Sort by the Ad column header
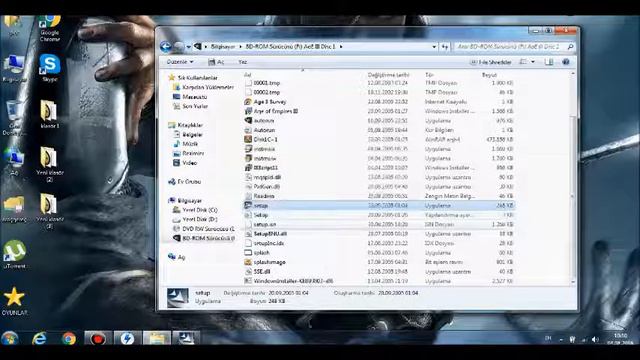The width and height of the screenshot is (640, 360). point(247,75)
